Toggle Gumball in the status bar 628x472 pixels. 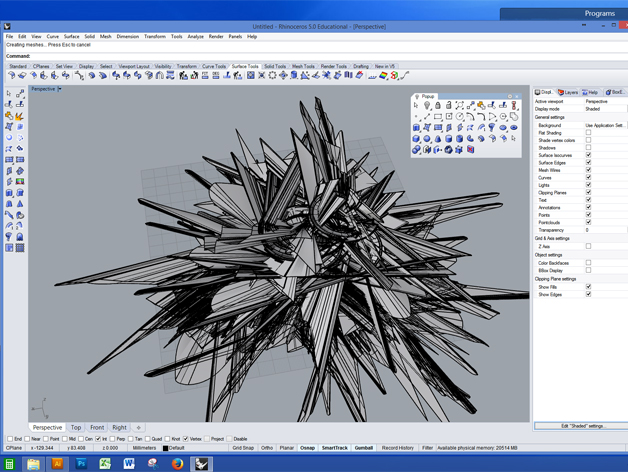pyautogui.click(x=364, y=448)
